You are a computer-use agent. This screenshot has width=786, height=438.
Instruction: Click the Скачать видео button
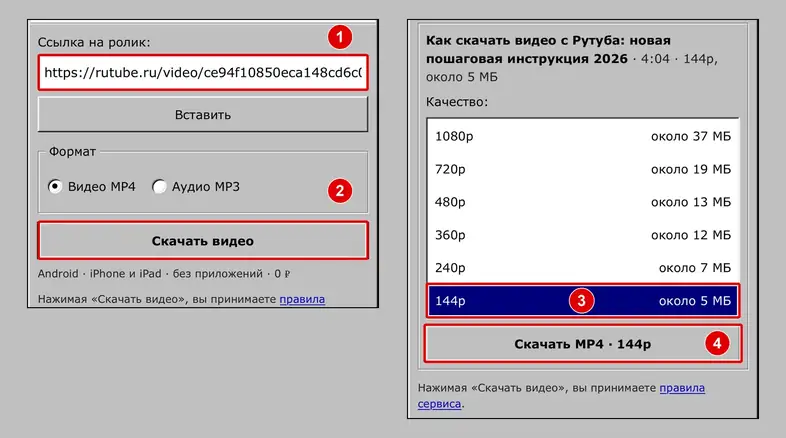[x=203, y=241]
